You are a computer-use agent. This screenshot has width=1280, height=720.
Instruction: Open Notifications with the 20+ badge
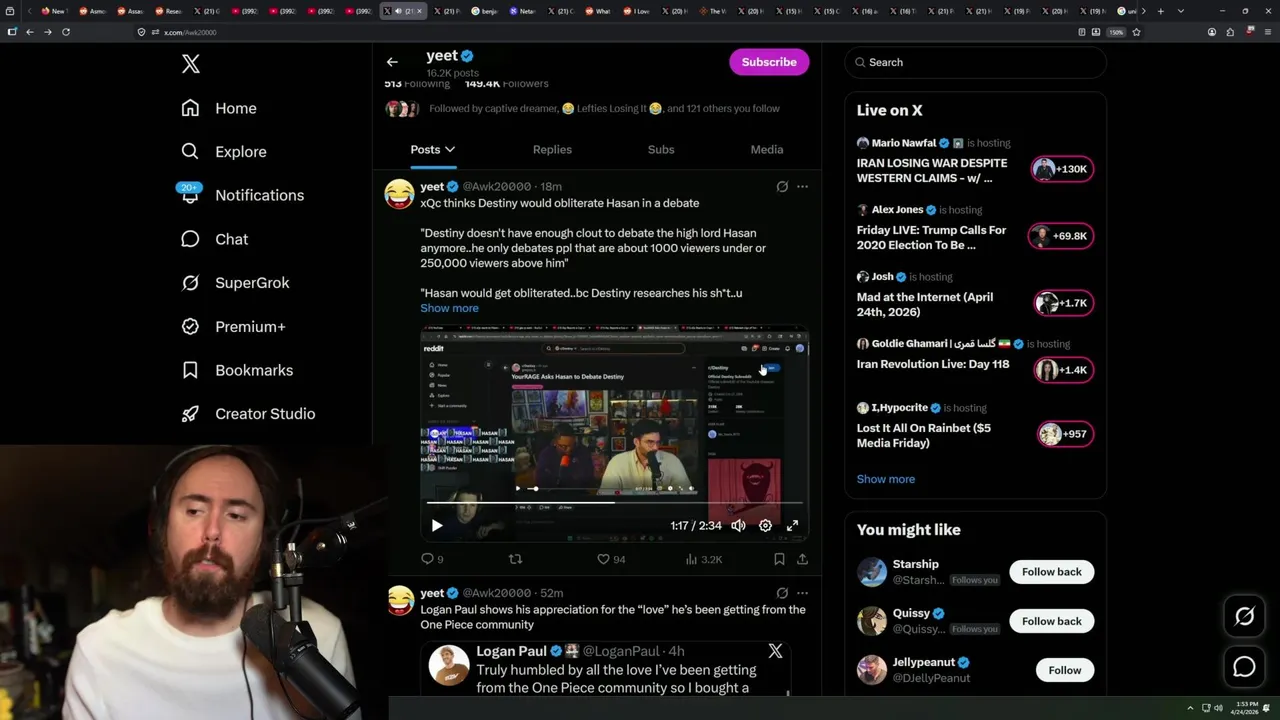pos(241,195)
